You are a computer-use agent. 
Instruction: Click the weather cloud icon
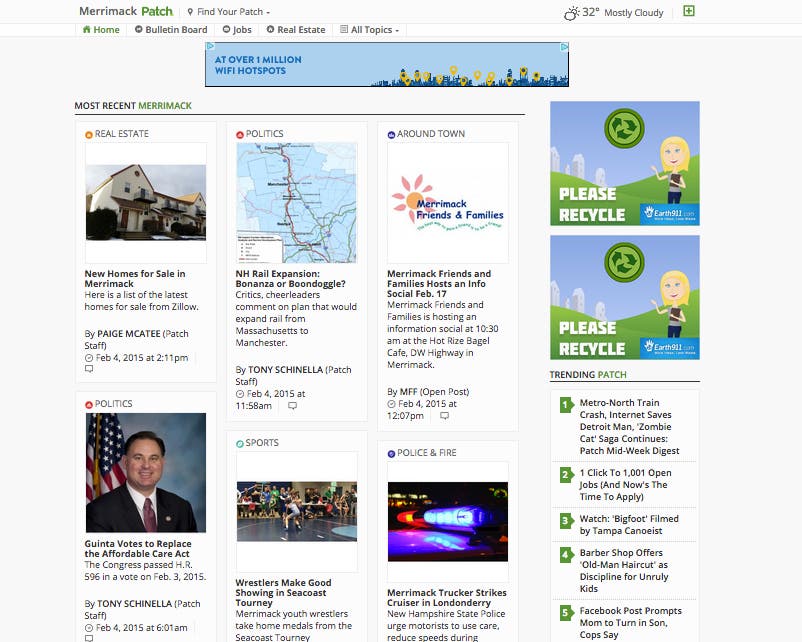point(572,13)
